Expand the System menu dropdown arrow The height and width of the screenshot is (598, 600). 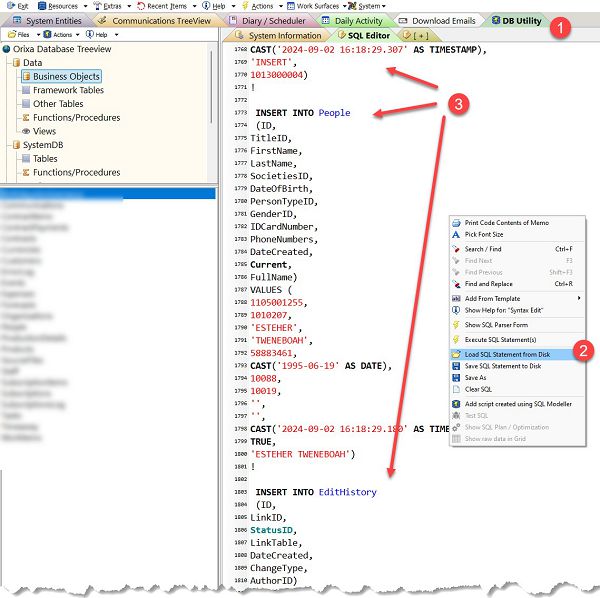click(x=384, y=6)
